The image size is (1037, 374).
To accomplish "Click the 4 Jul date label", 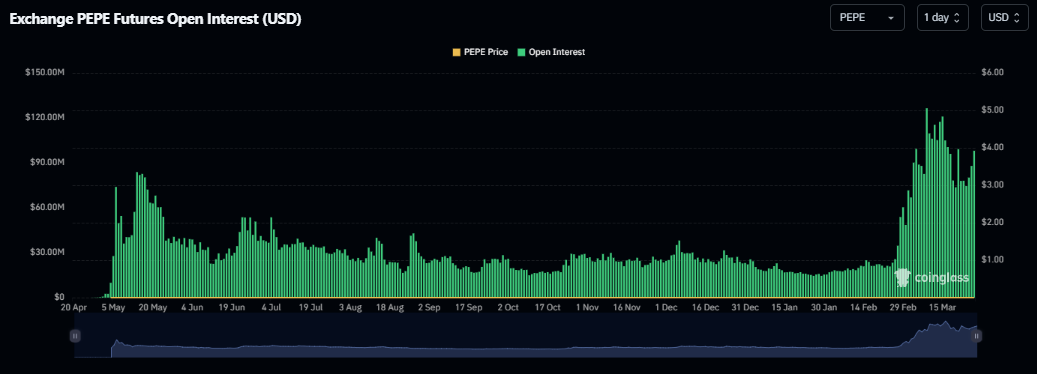I will click(271, 308).
